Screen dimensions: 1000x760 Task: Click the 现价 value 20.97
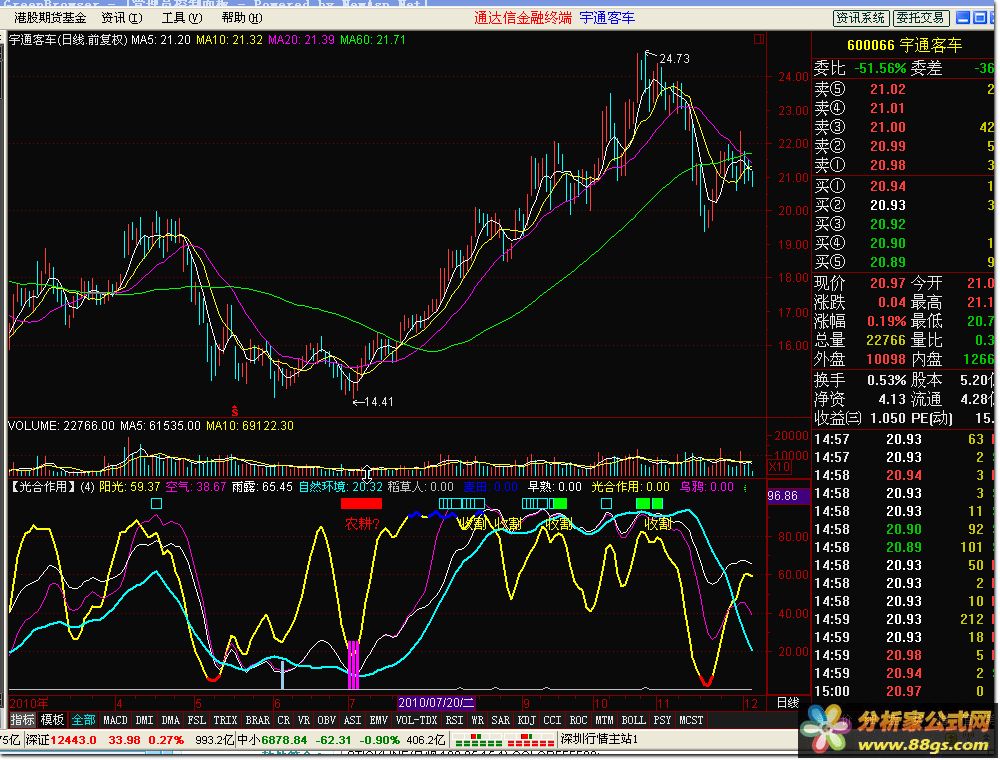888,283
